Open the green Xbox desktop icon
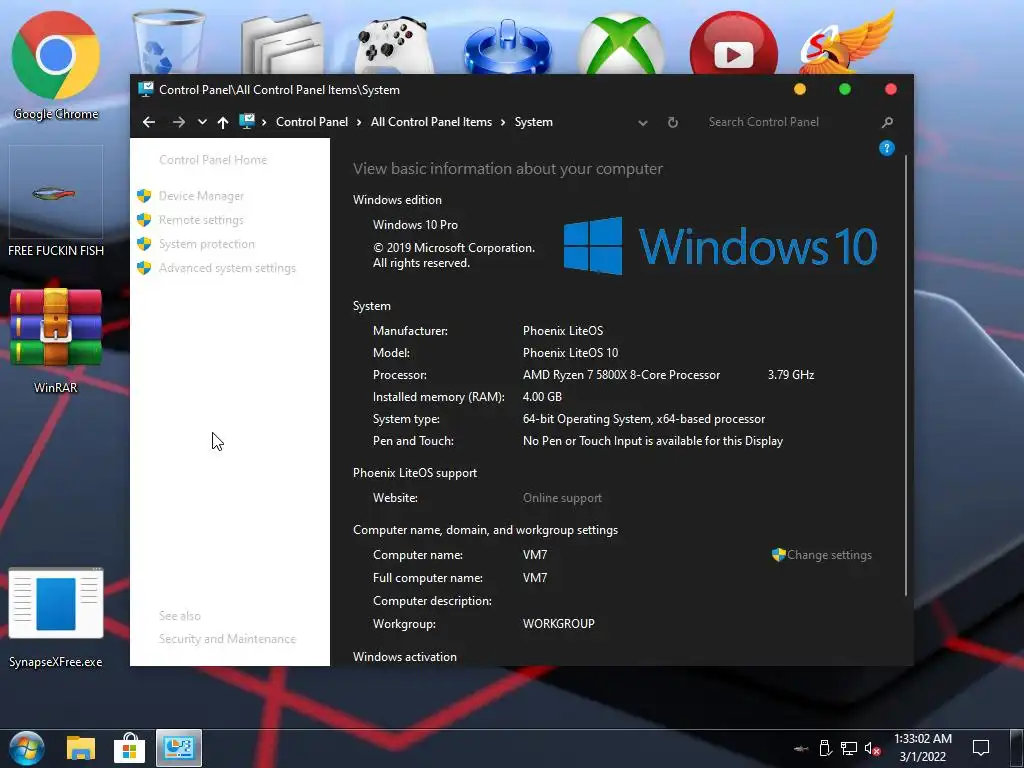This screenshot has height=768, width=1024. tap(620, 43)
